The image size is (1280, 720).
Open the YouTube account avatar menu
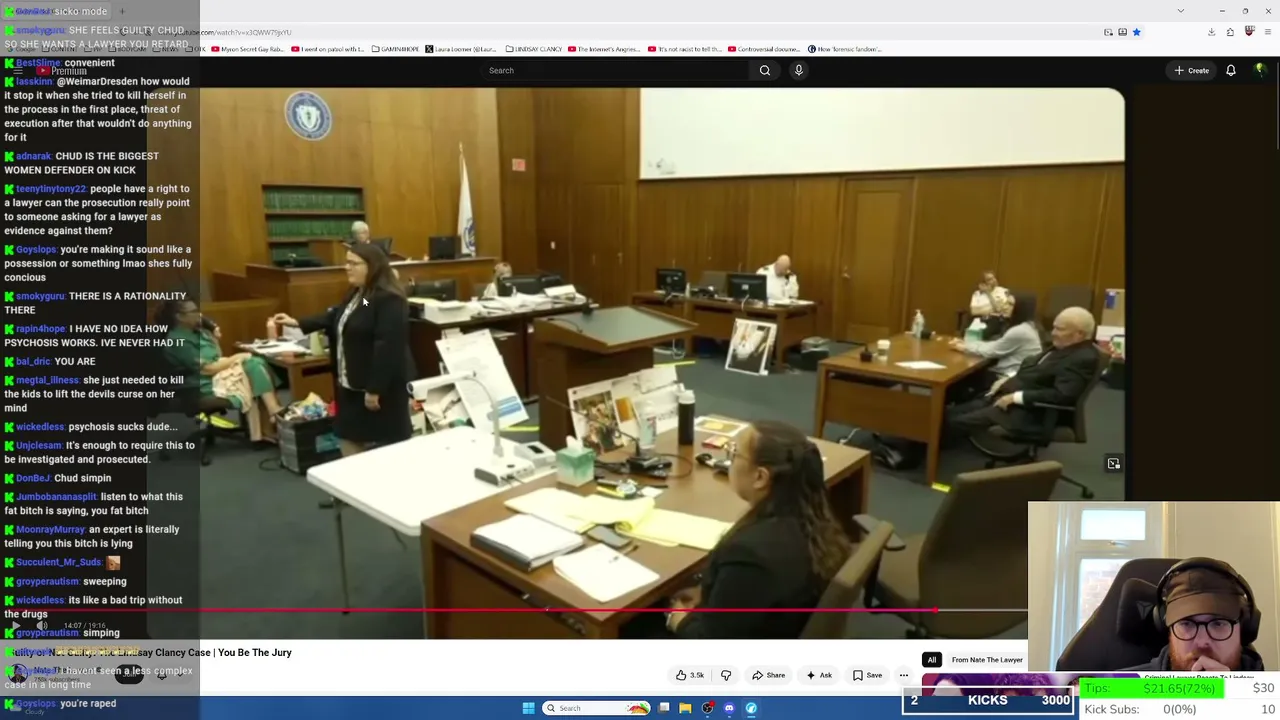pyautogui.click(x=1261, y=70)
